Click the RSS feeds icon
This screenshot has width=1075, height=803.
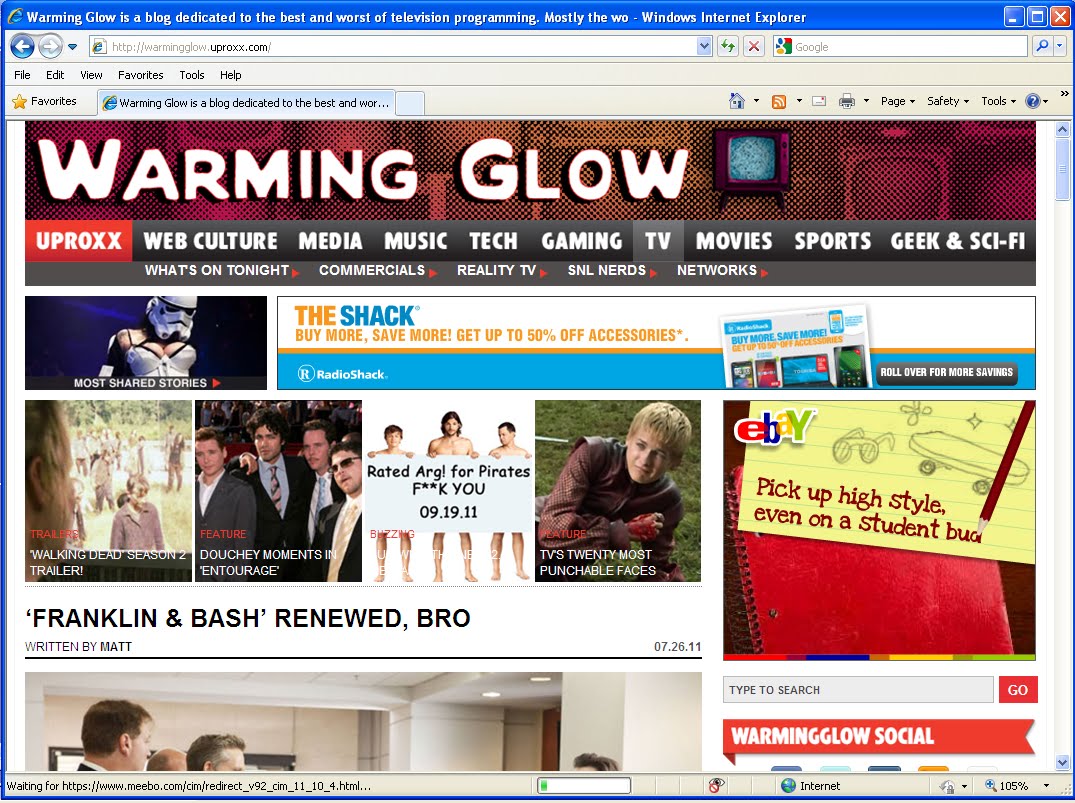(x=779, y=101)
